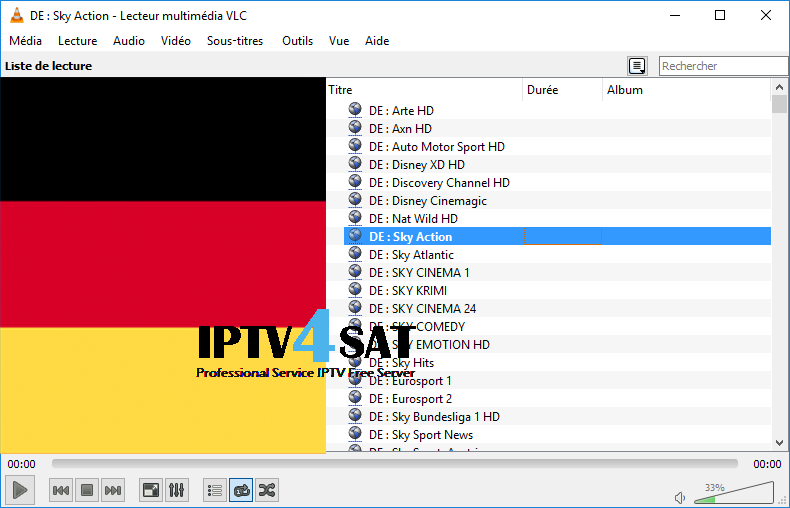790x508 pixels.
Task: Start playback with the Play button
Action: [20, 489]
